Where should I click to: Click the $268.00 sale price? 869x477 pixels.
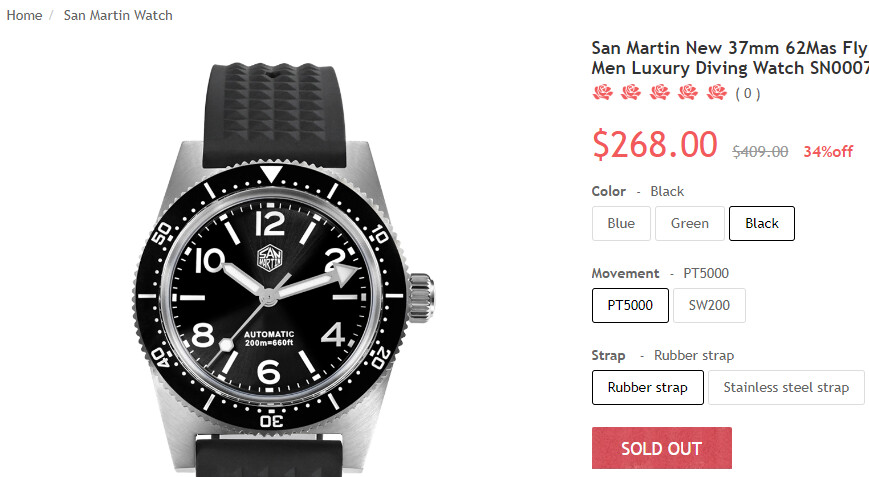pyautogui.click(x=654, y=145)
